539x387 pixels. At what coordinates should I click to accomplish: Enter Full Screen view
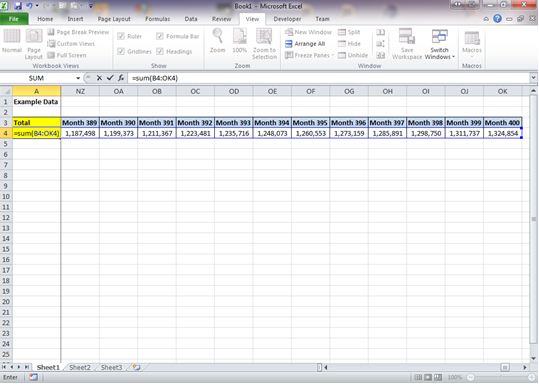tap(67, 55)
